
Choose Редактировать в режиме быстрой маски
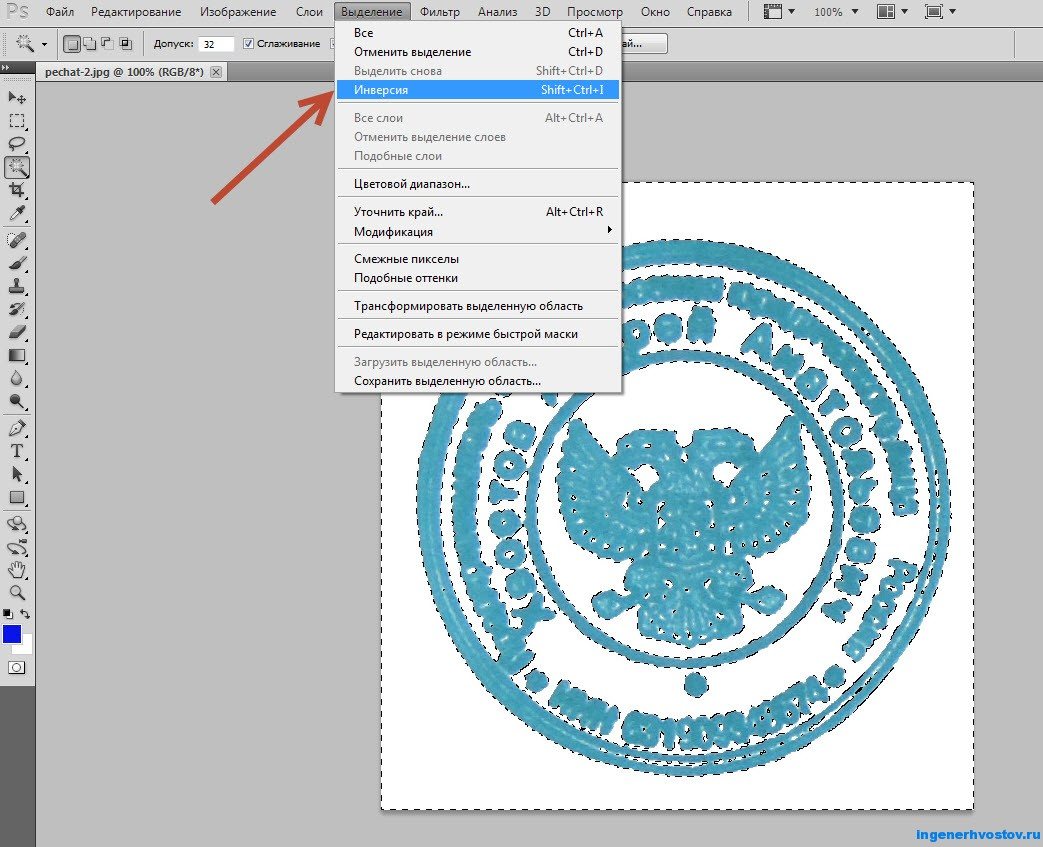(478, 334)
